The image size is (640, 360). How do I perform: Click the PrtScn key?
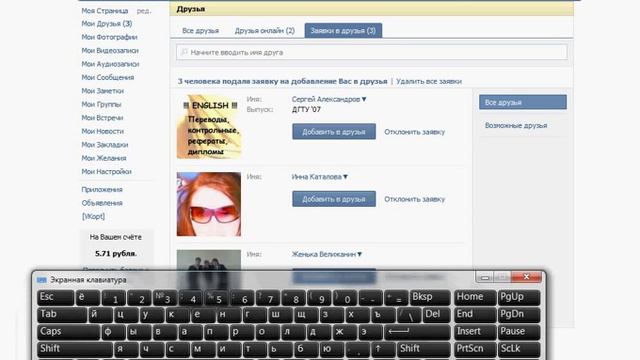tap(475, 349)
